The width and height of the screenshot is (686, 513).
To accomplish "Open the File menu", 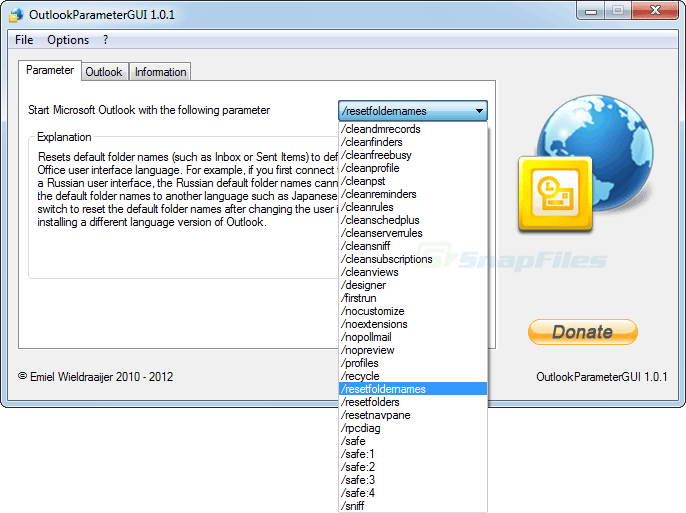I will pyautogui.click(x=24, y=40).
